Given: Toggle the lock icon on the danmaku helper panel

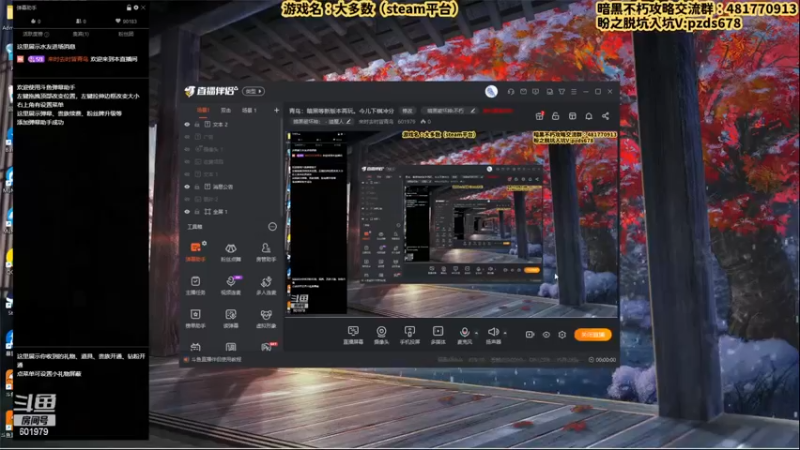Looking at the screenshot, I should coord(129,8).
